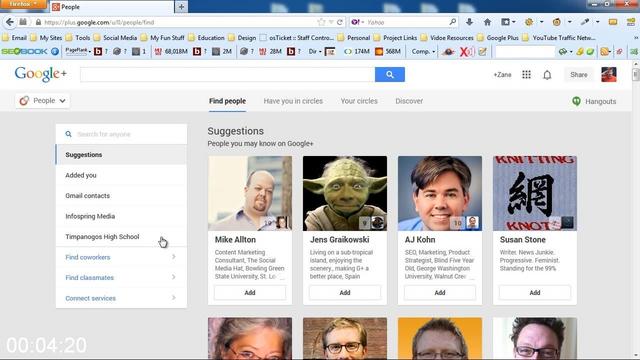The image size is (640, 360).
Task: Select Suggestions in the sidebar
Action: pos(121,155)
